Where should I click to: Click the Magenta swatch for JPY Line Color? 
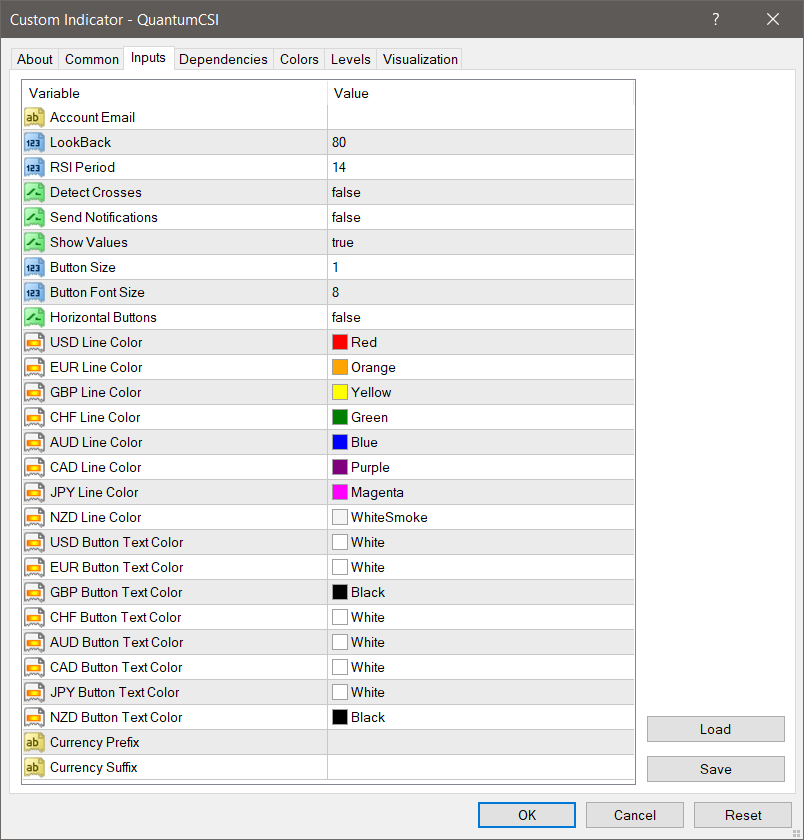point(340,493)
